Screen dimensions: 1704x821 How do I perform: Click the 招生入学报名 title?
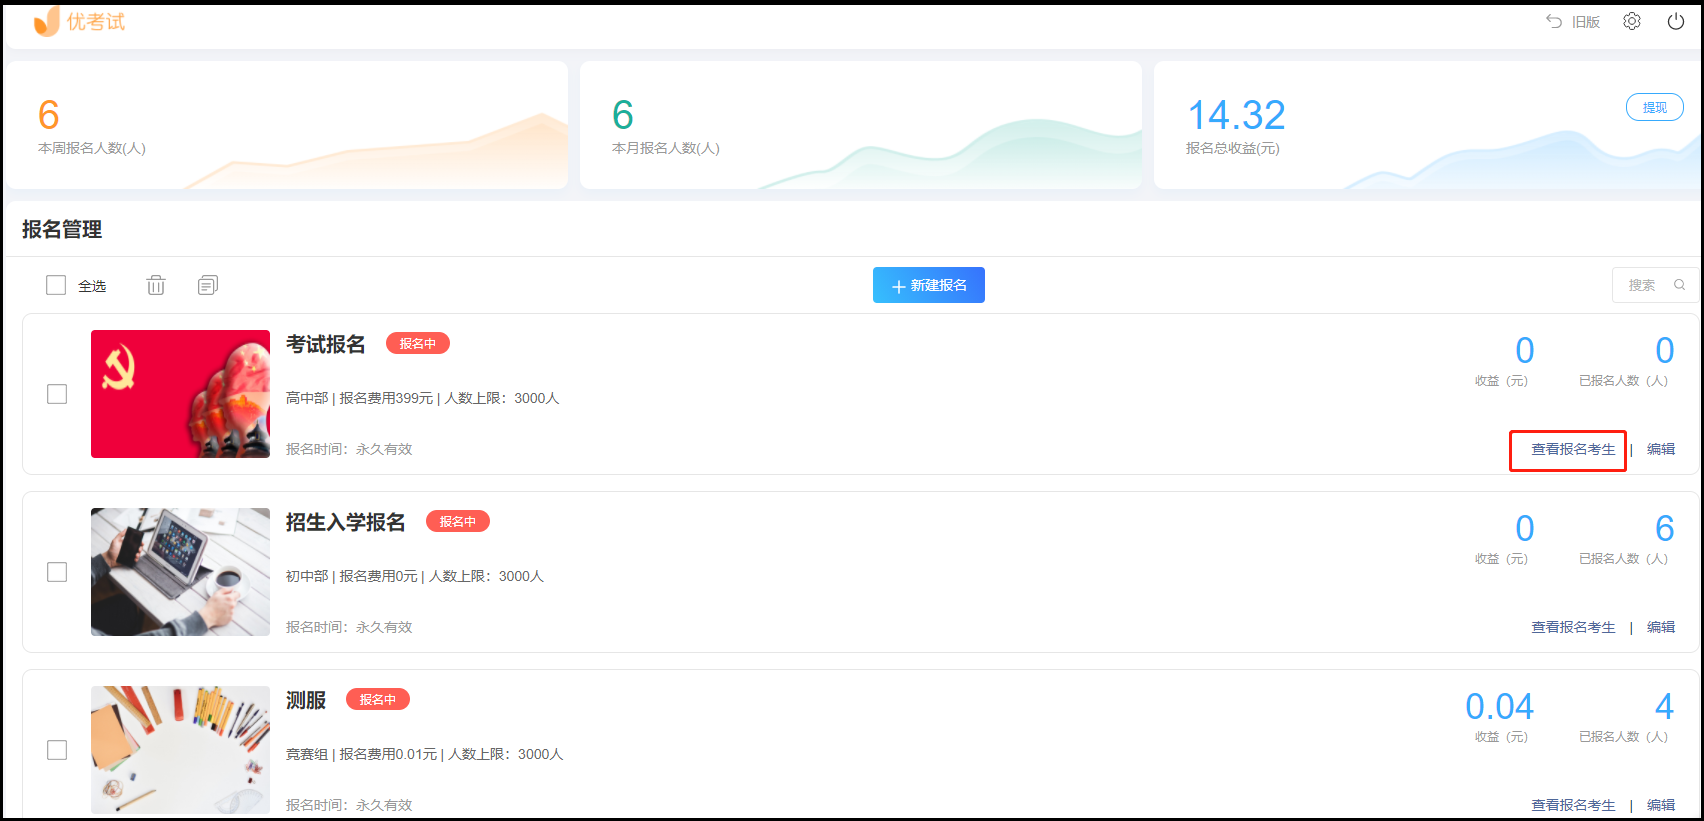(346, 522)
